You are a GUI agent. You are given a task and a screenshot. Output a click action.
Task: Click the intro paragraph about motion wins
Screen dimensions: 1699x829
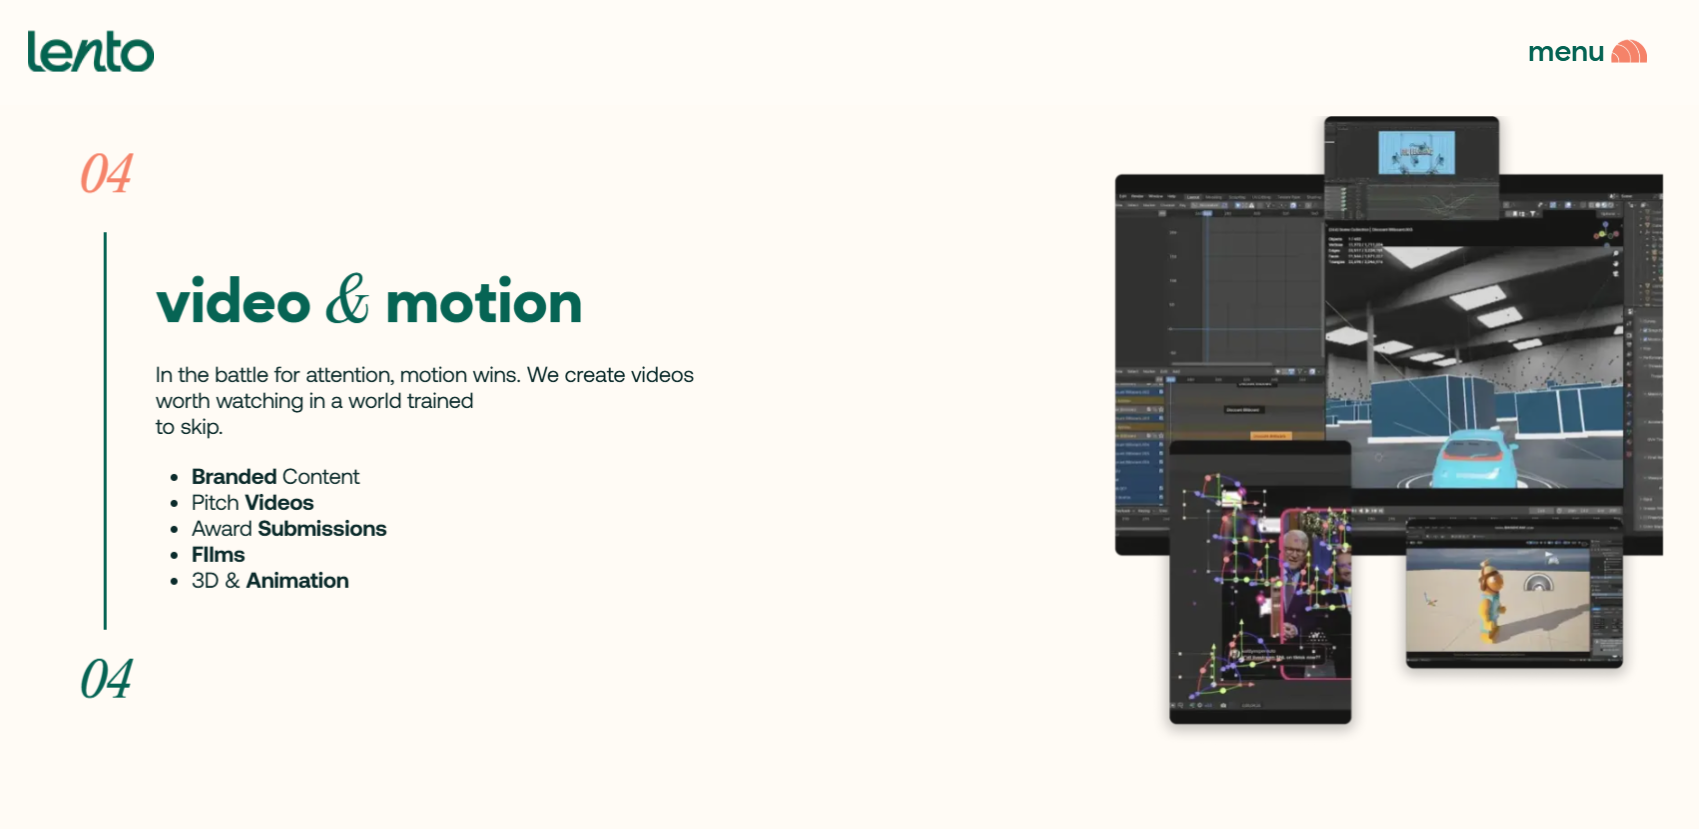tap(424, 400)
